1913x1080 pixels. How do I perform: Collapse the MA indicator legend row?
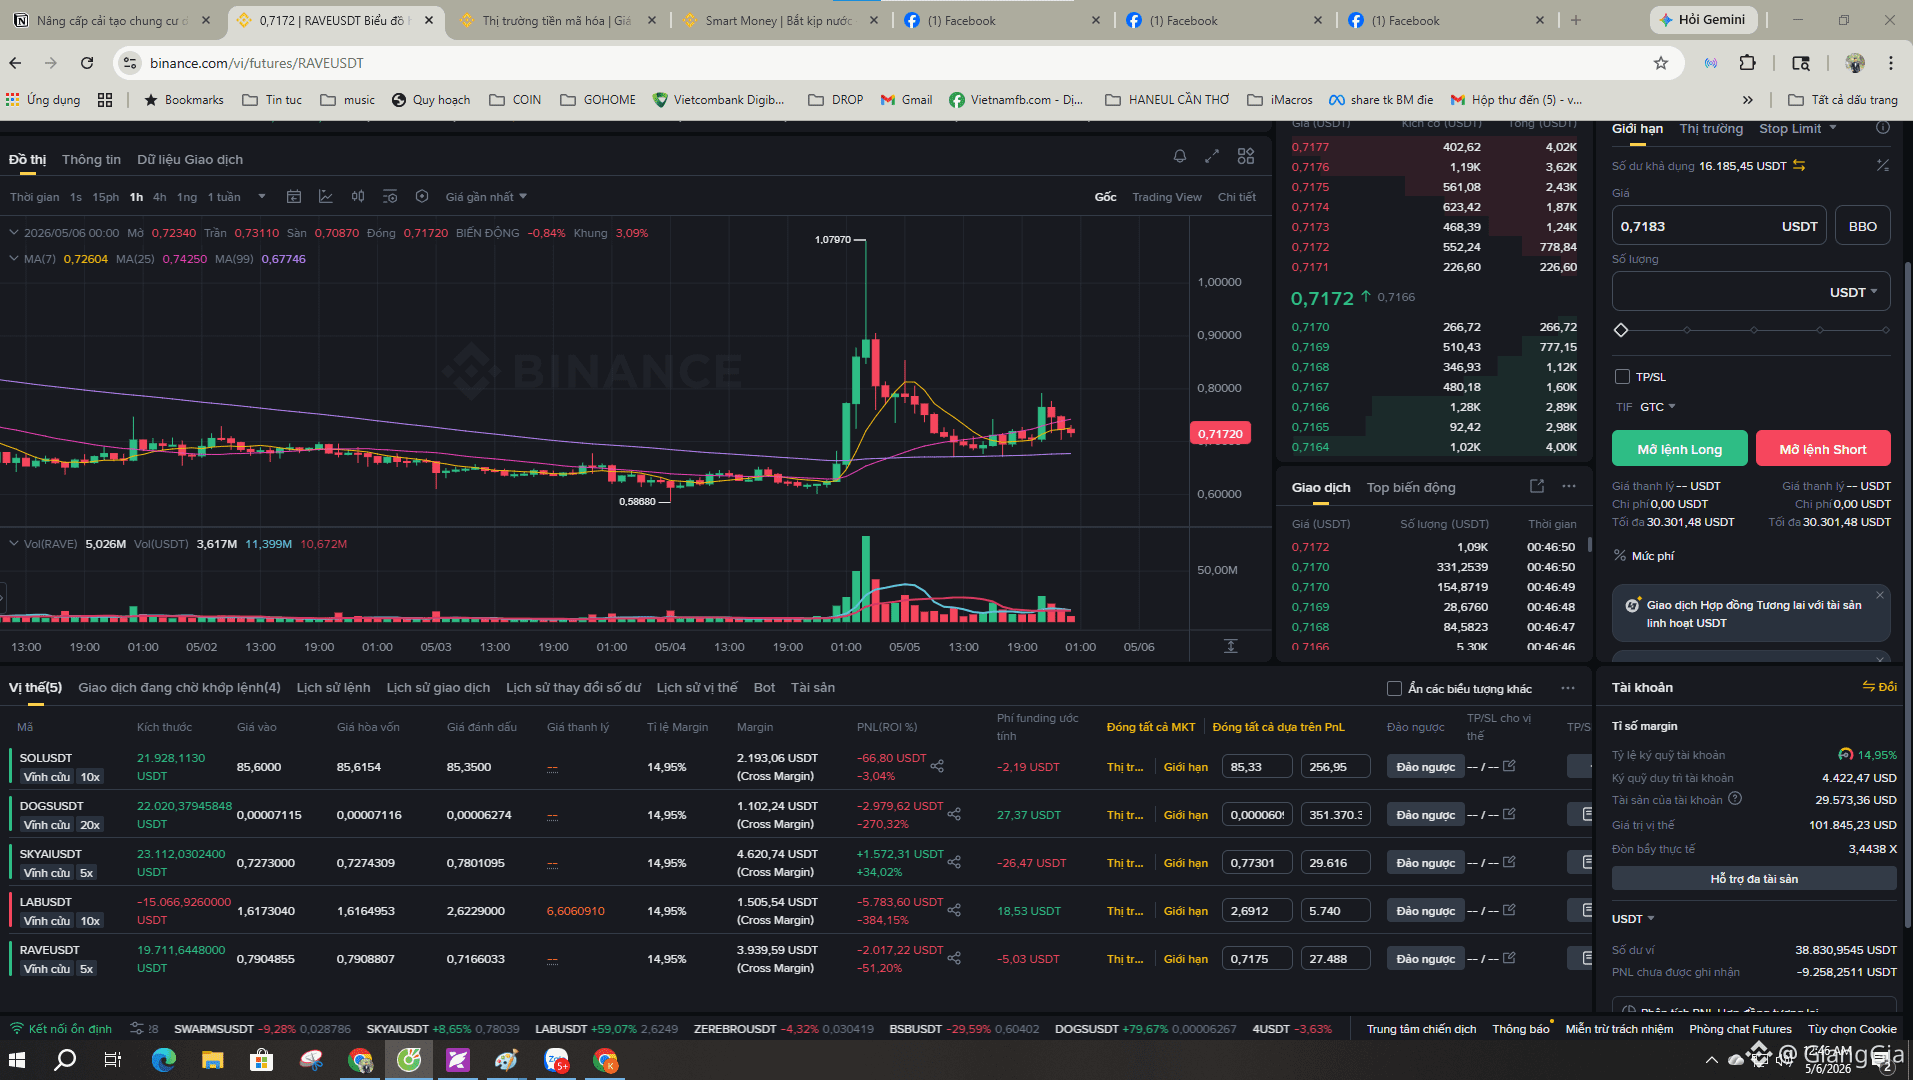pyautogui.click(x=14, y=259)
